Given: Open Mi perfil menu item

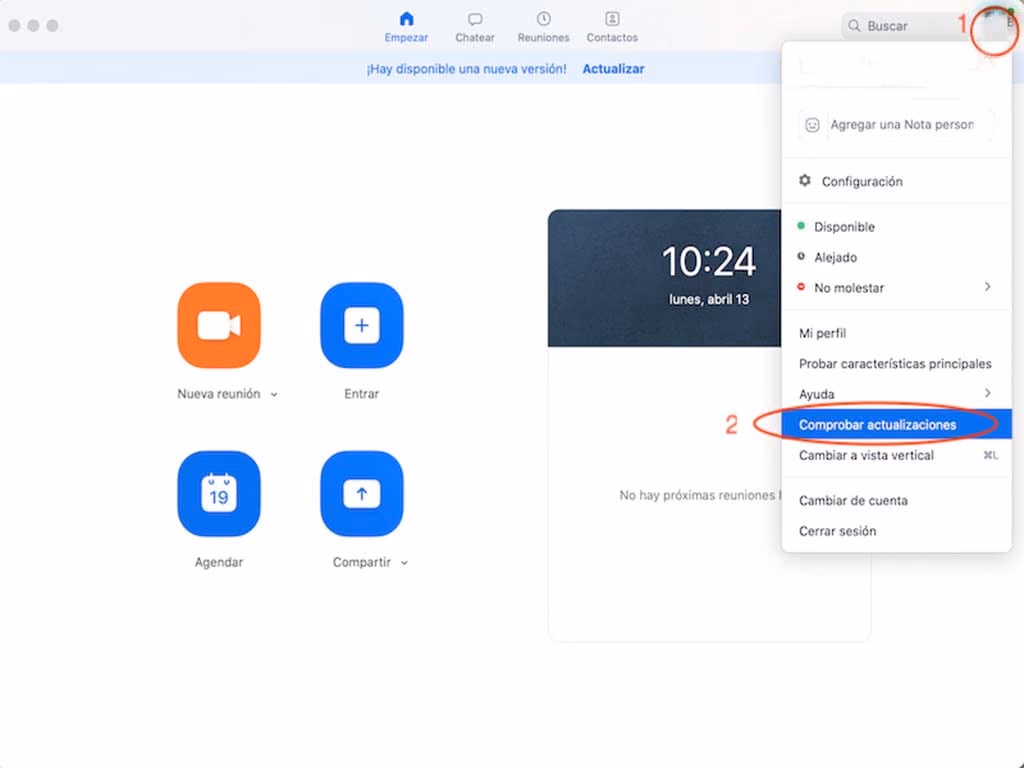Looking at the screenshot, I should click(896, 333).
